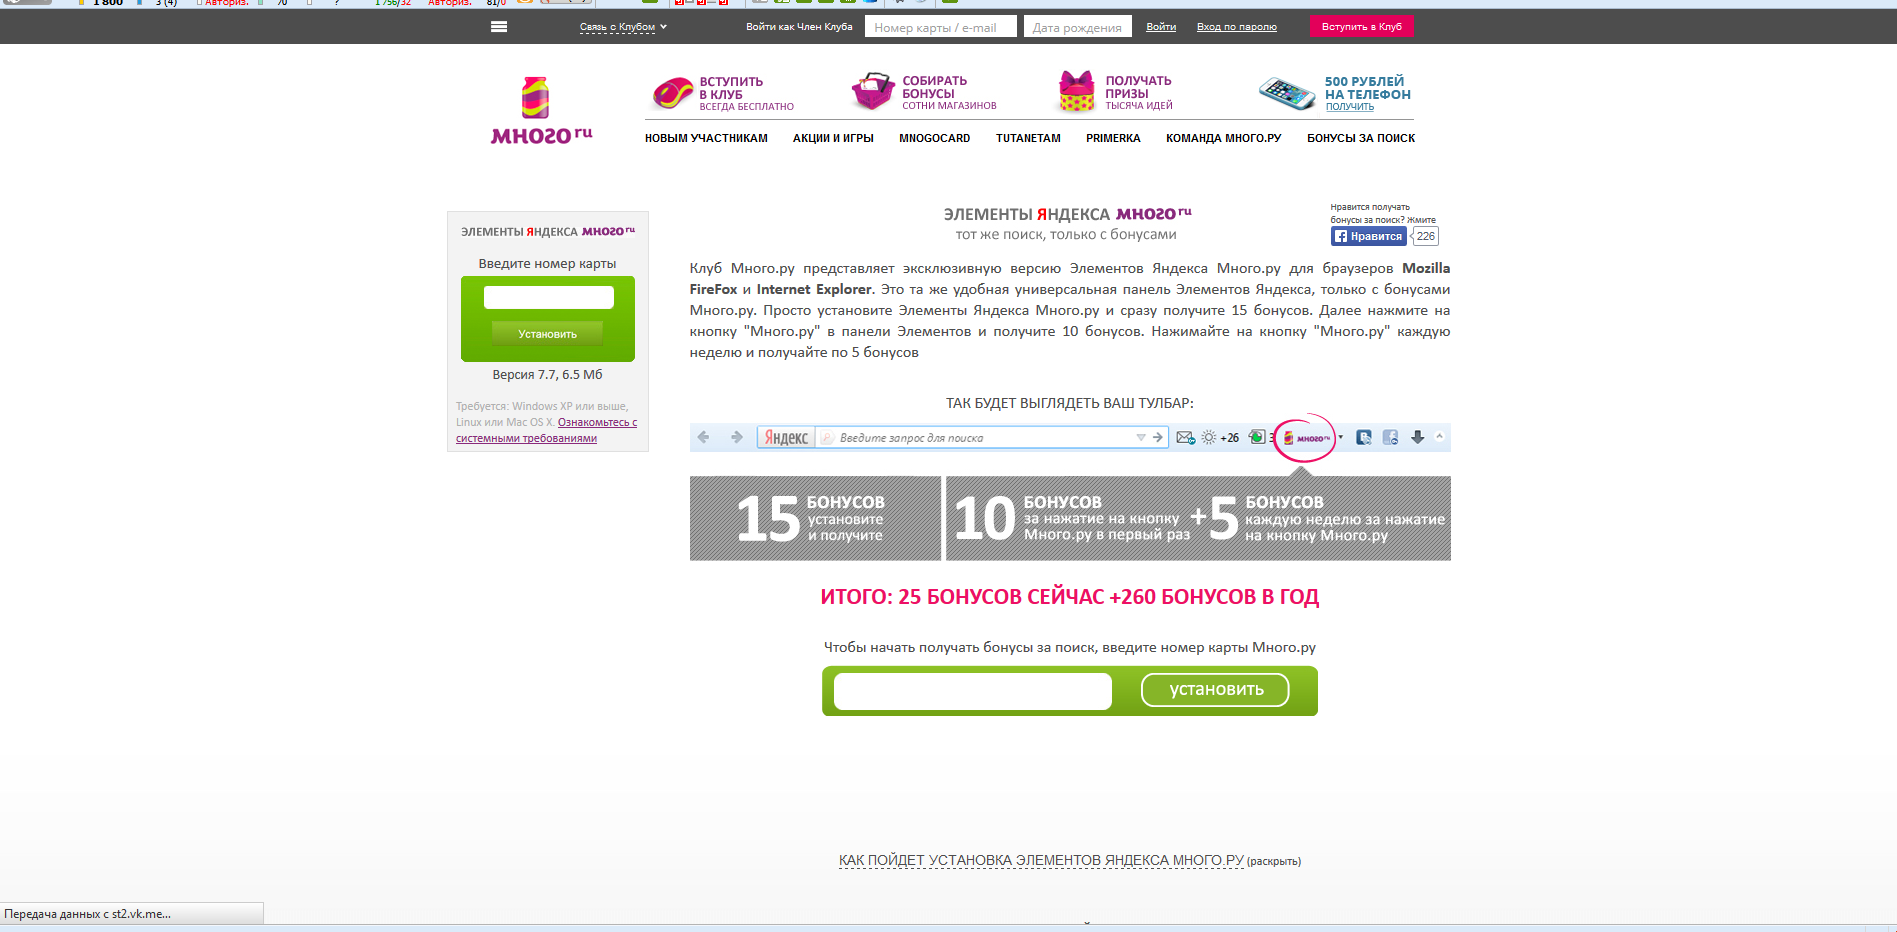Image resolution: width=1897 pixels, height=932 pixels.
Task: Focus the Дата рождения field
Action: click(1077, 27)
